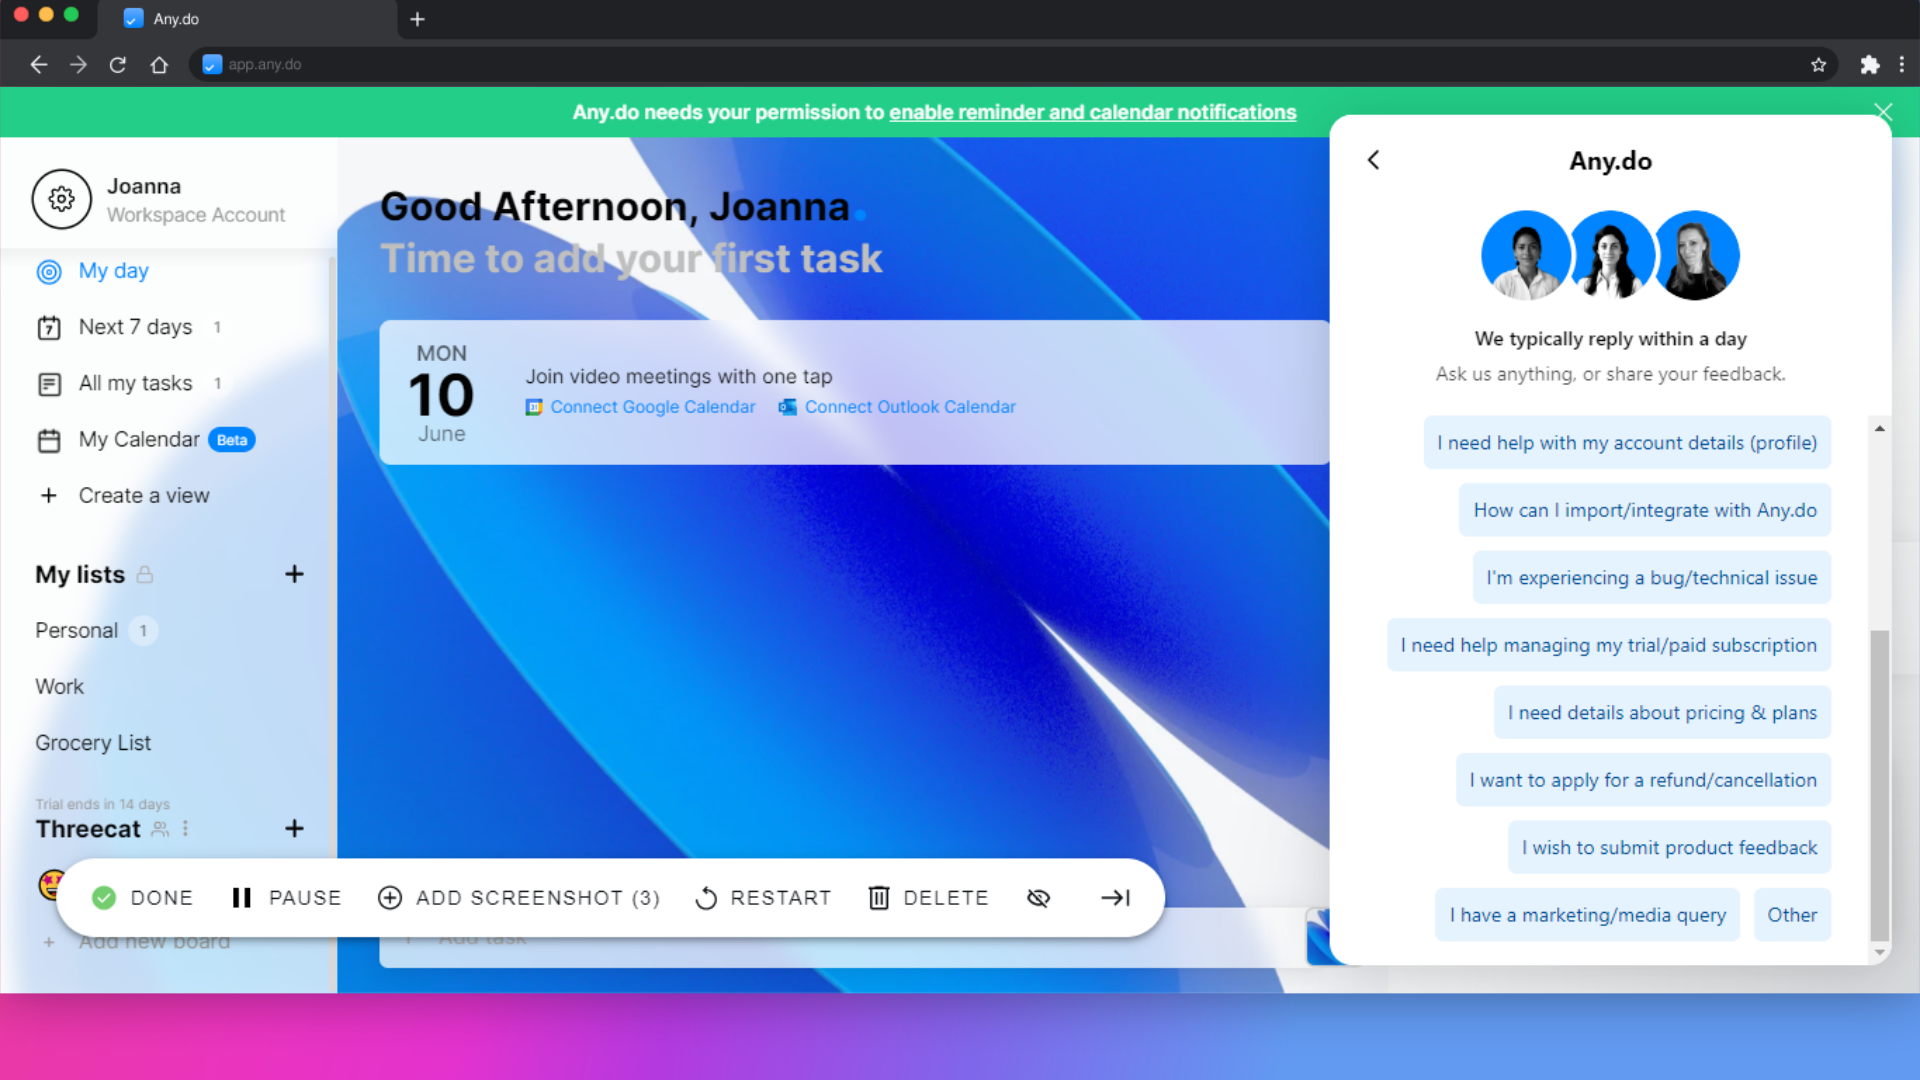
Task: Open Threecat three-dot options menu
Action: (x=185, y=829)
